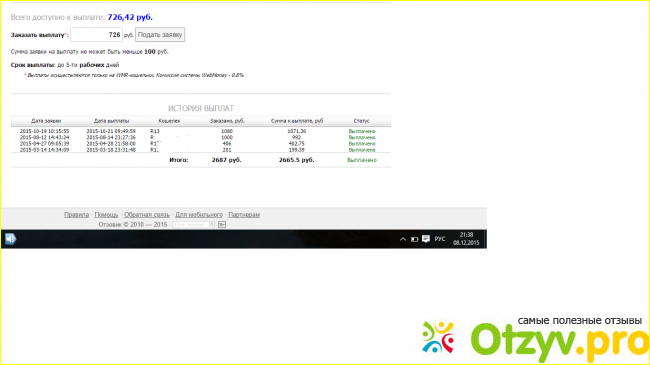
Task: Open the taskbar clock showing 21:38
Action: tap(466, 238)
